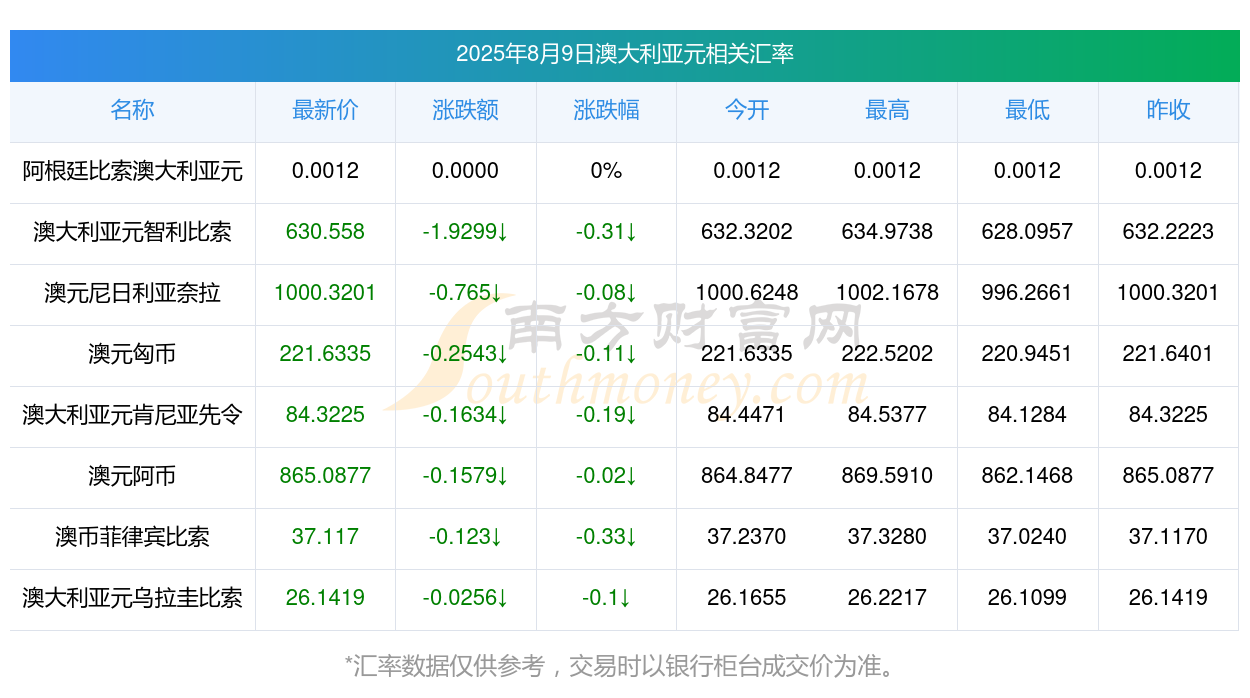Click high value 1002.1678
The image size is (1250, 698).
[x=887, y=293]
